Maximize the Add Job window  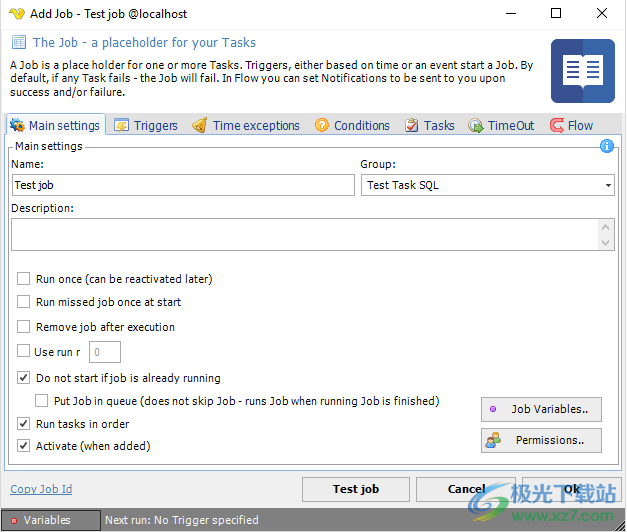[556, 13]
